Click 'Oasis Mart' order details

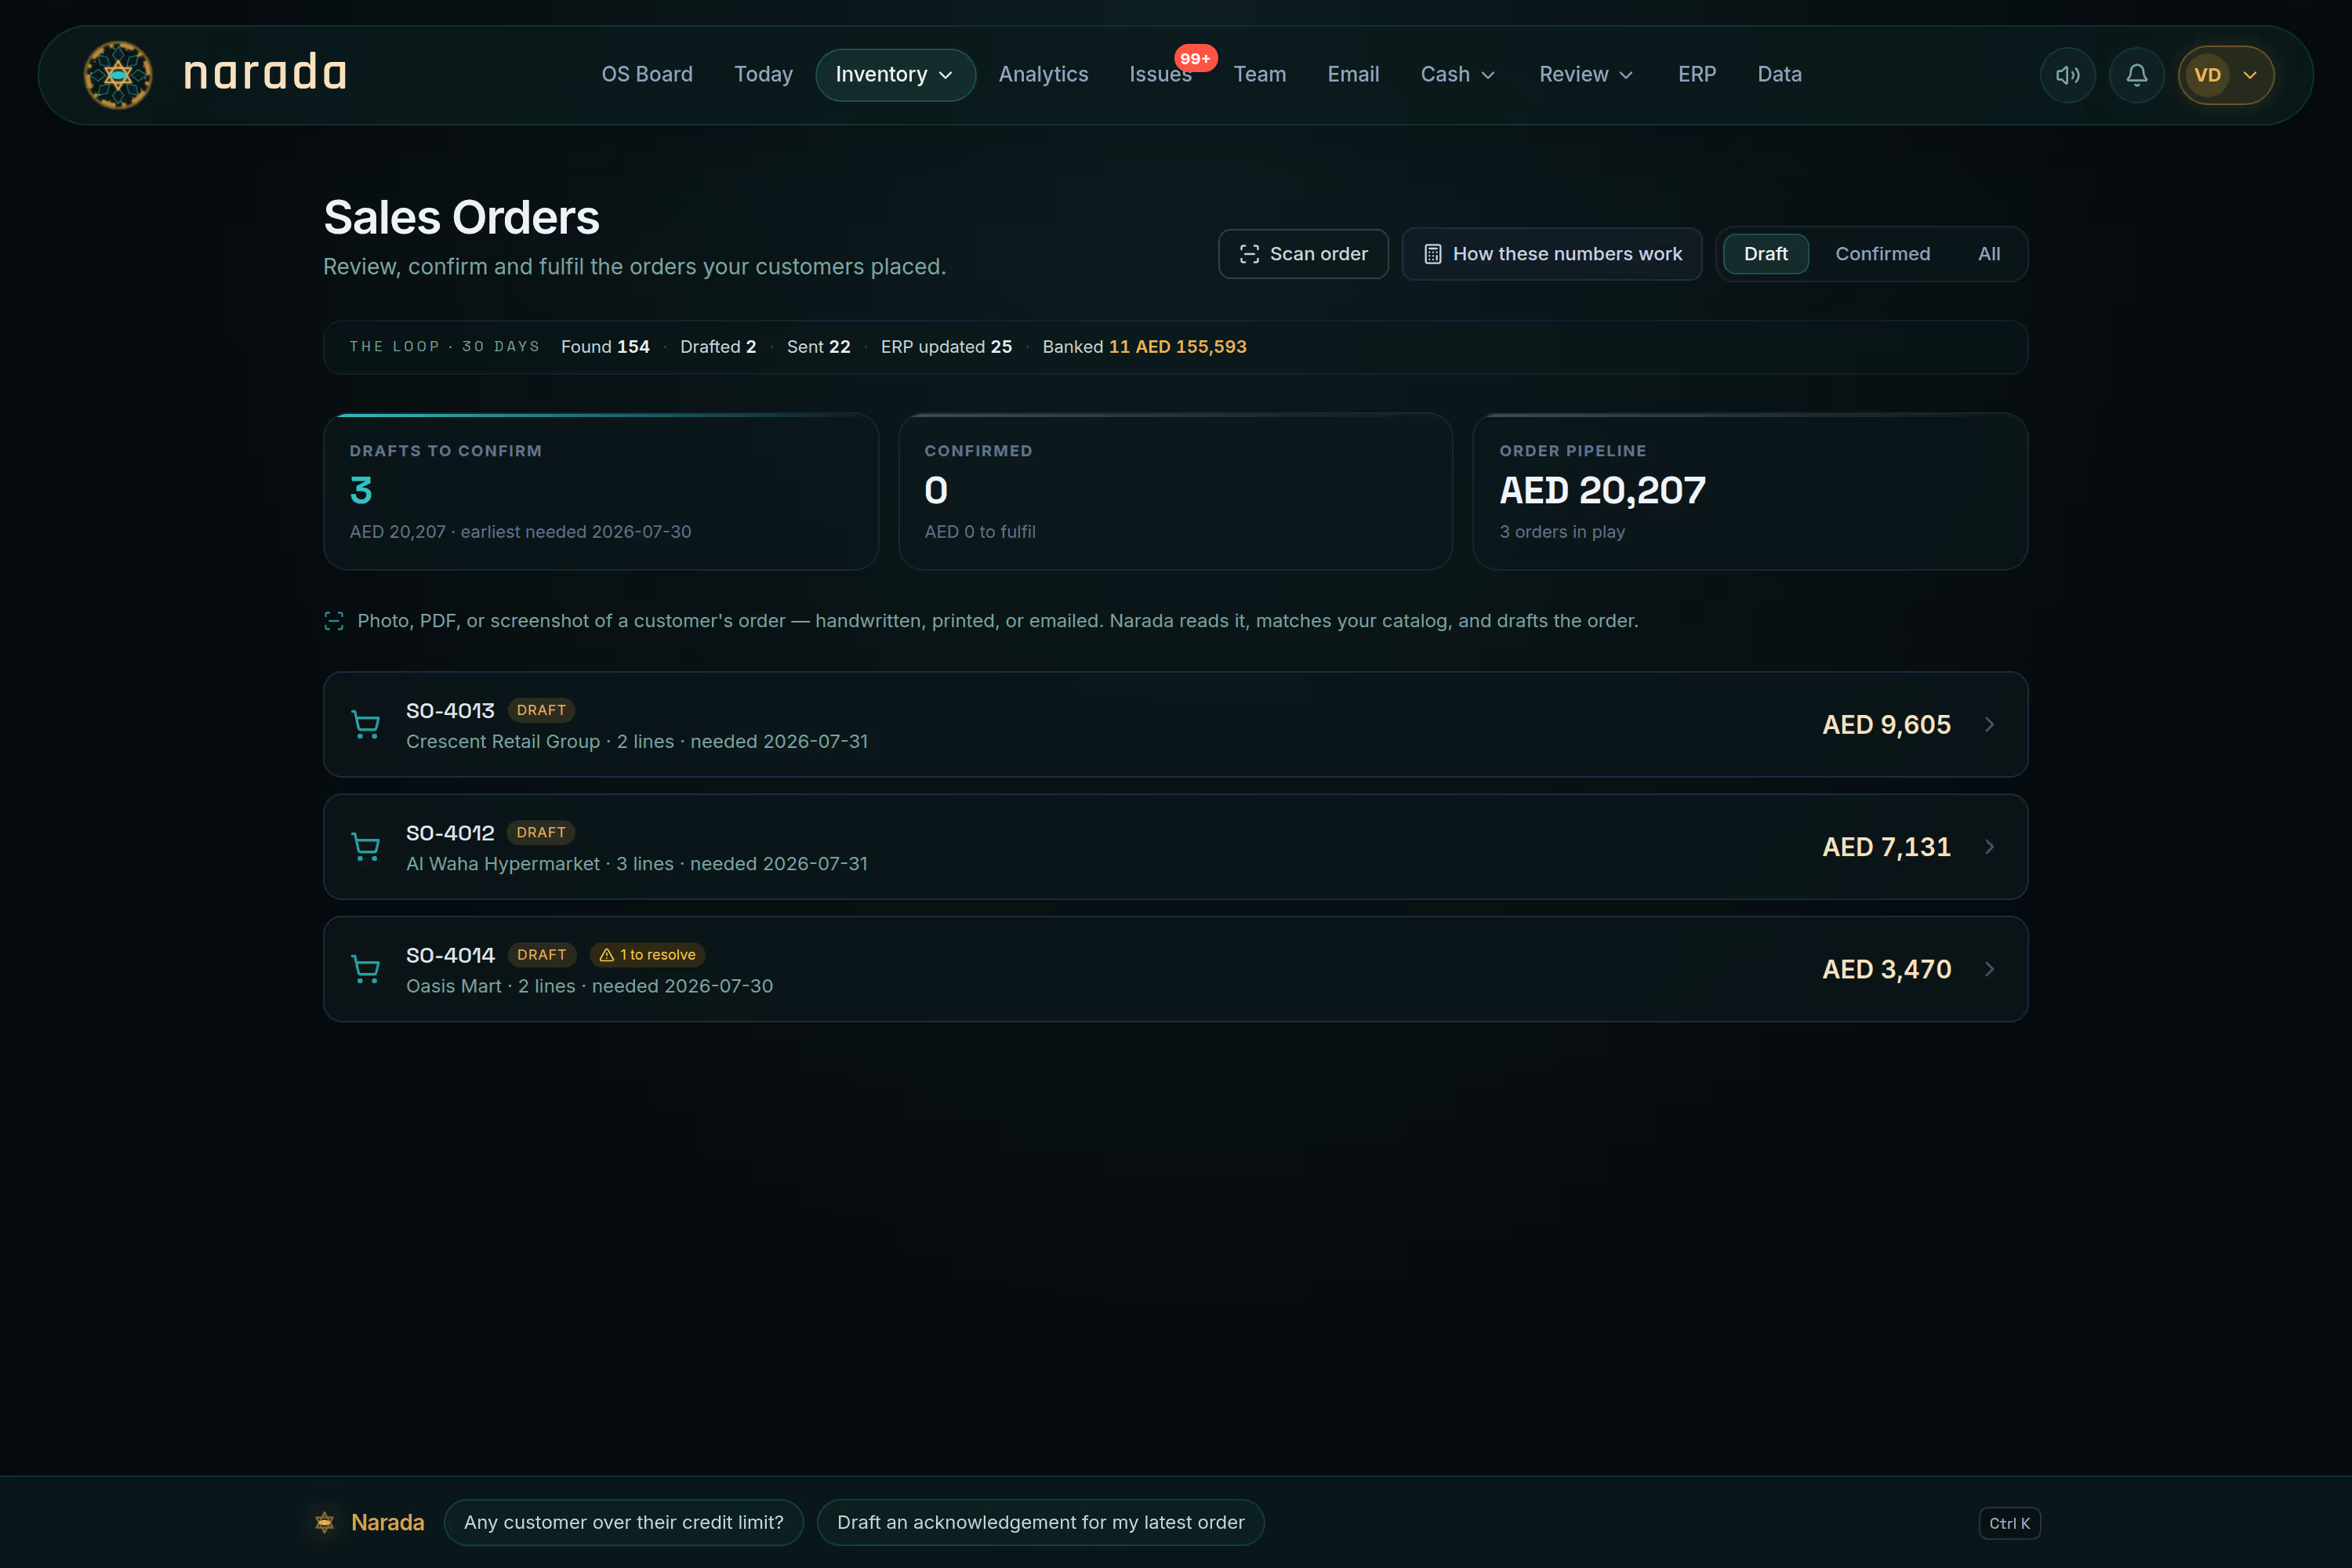click(x=589, y=987)
